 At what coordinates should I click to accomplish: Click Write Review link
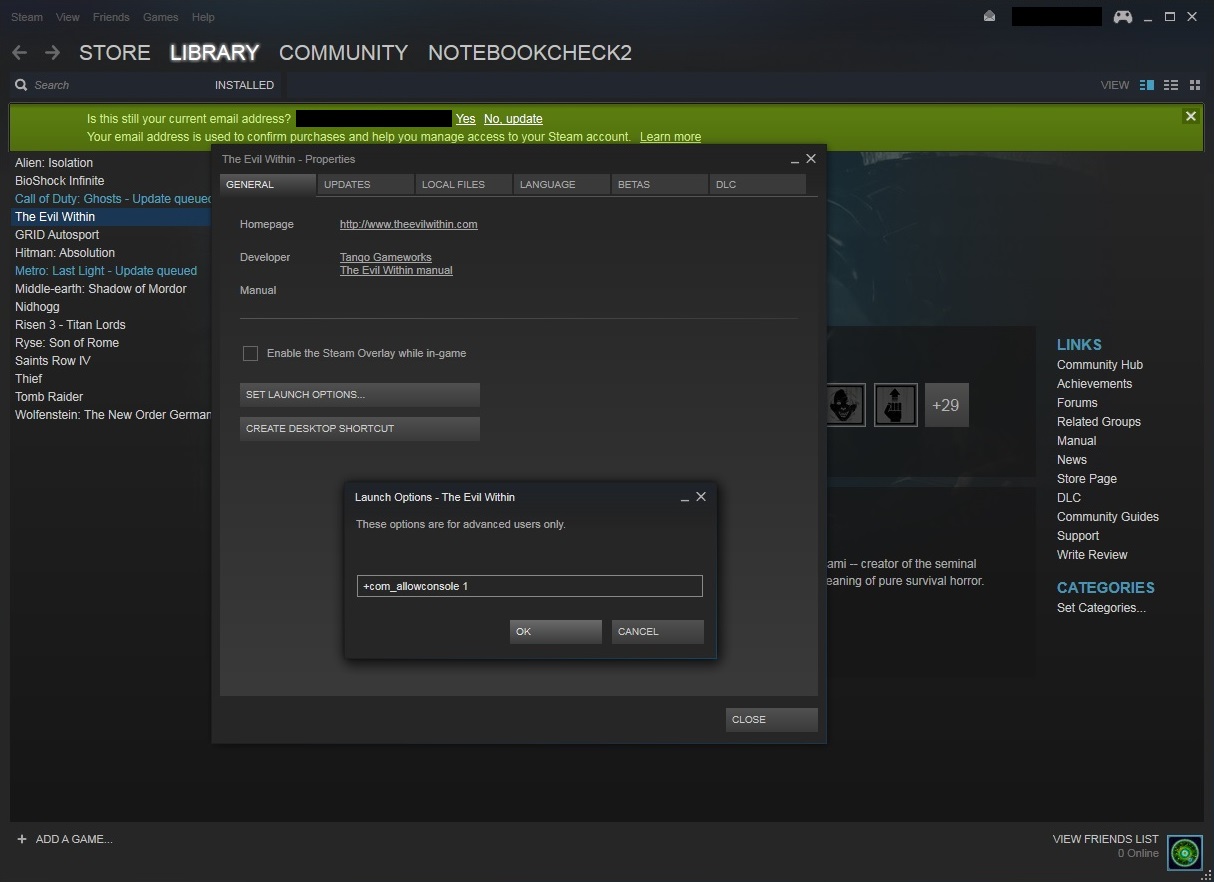[x=1092, y=555]
